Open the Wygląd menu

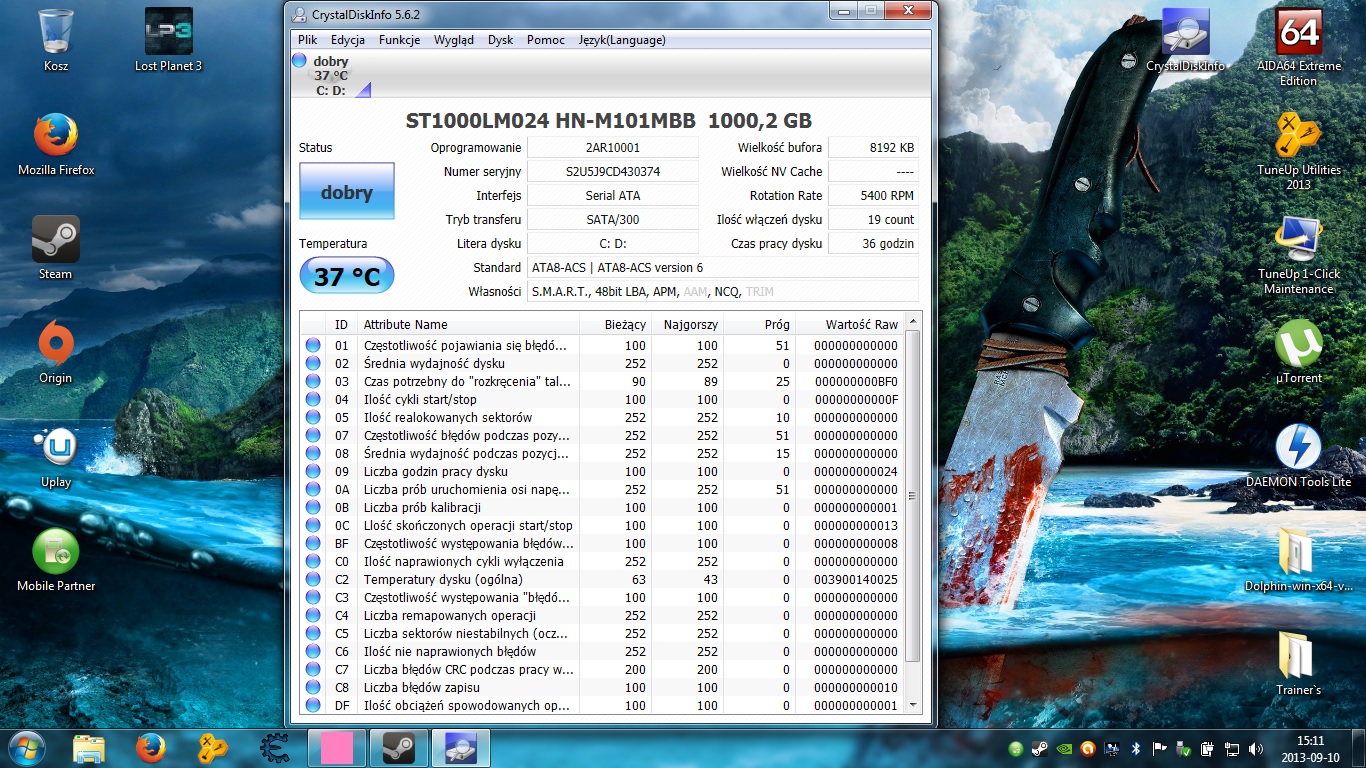click(454, 40)
